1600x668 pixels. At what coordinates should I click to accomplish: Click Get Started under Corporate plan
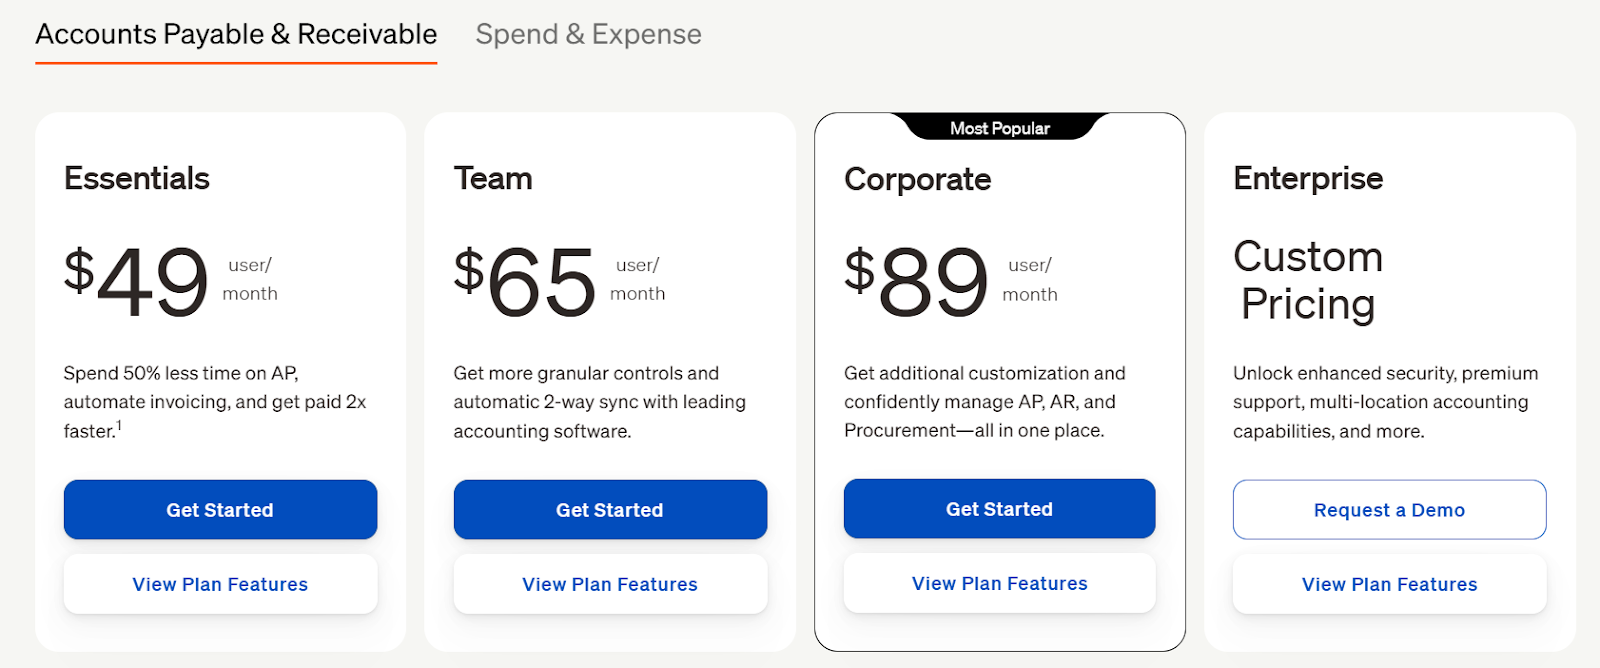pos(999,509)
